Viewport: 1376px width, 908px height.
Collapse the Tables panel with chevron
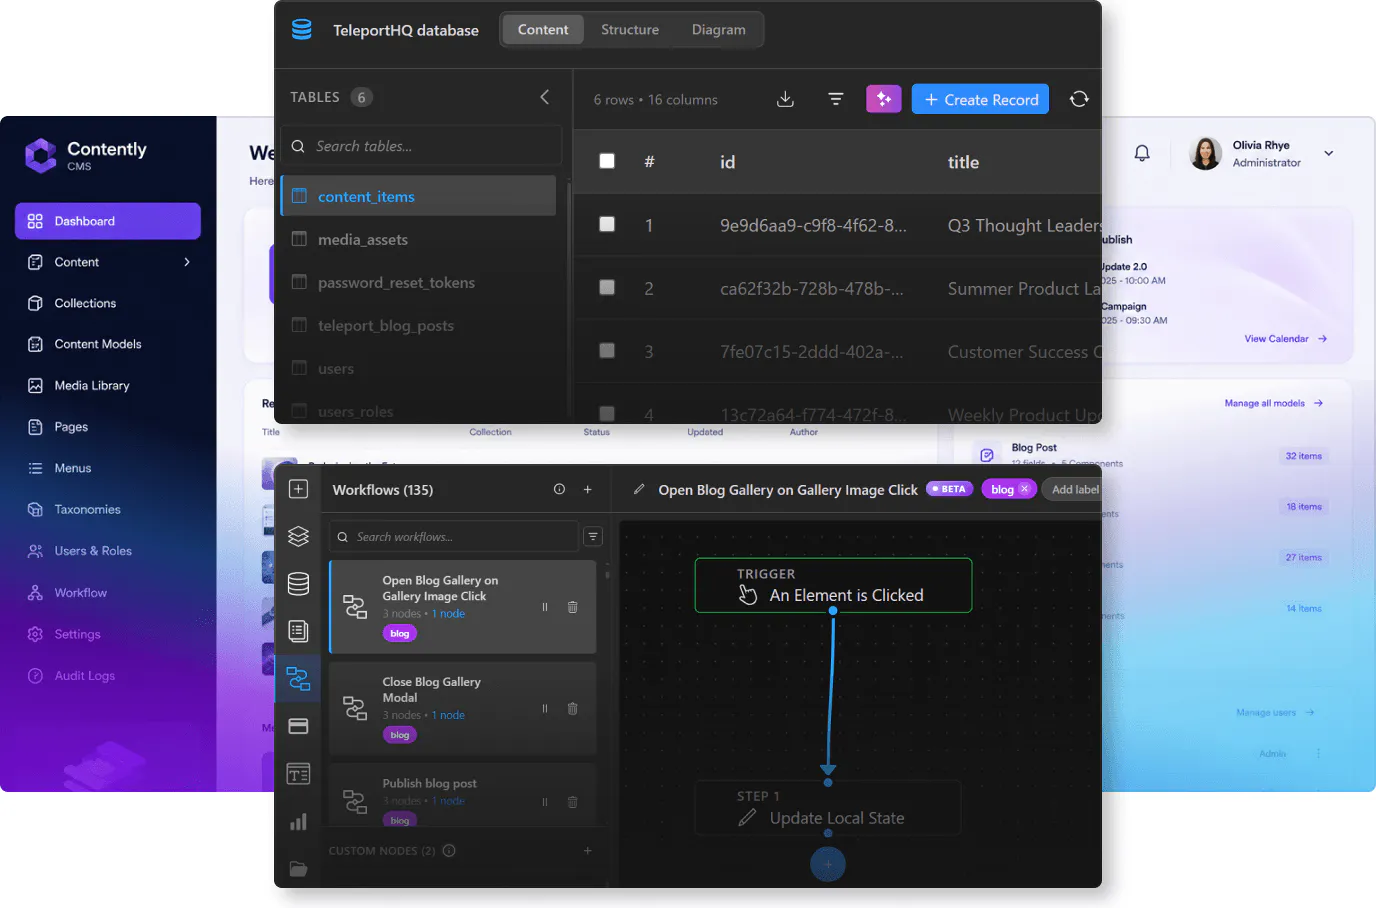pos(545,97)
